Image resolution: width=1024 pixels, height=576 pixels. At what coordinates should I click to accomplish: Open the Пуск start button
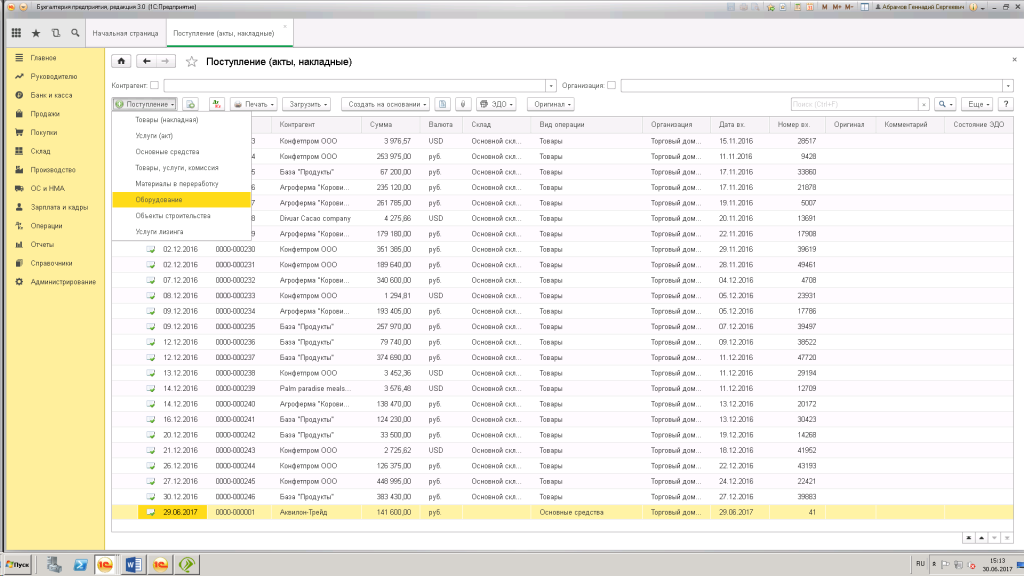point(17,564)
